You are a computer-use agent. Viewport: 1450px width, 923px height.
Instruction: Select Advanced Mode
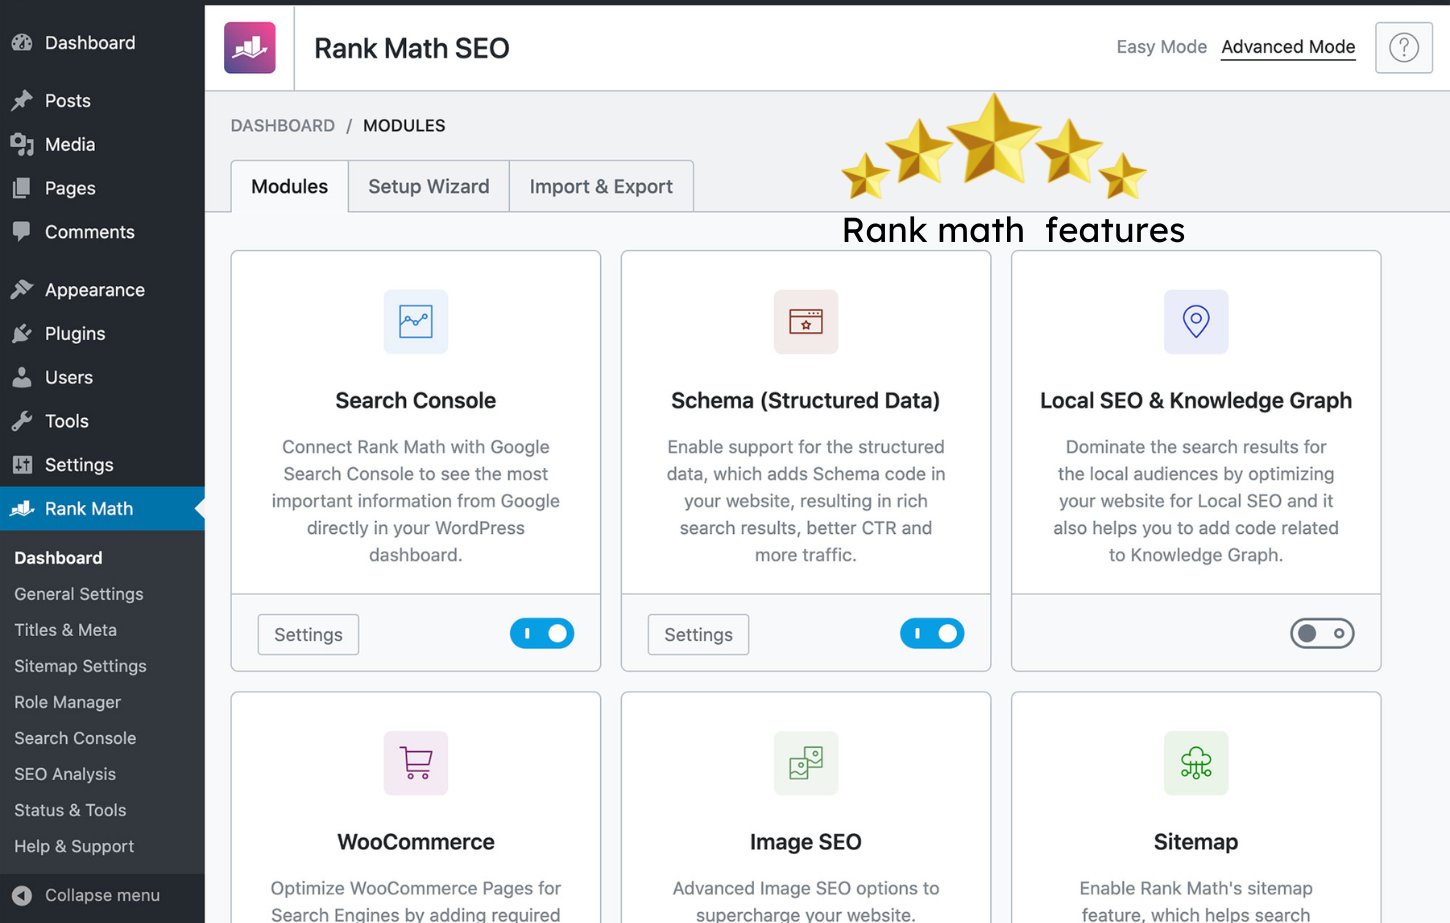point(1288,47)
